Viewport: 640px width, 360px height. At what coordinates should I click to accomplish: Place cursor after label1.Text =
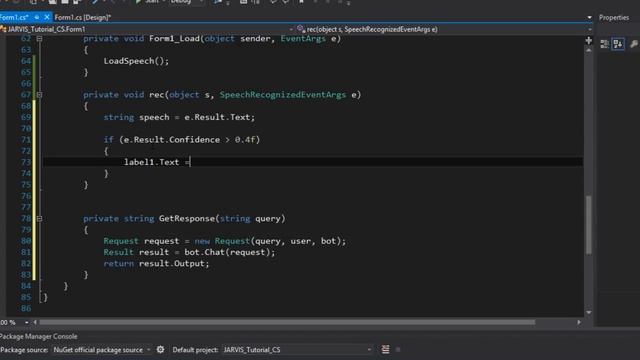pos(191,162)
